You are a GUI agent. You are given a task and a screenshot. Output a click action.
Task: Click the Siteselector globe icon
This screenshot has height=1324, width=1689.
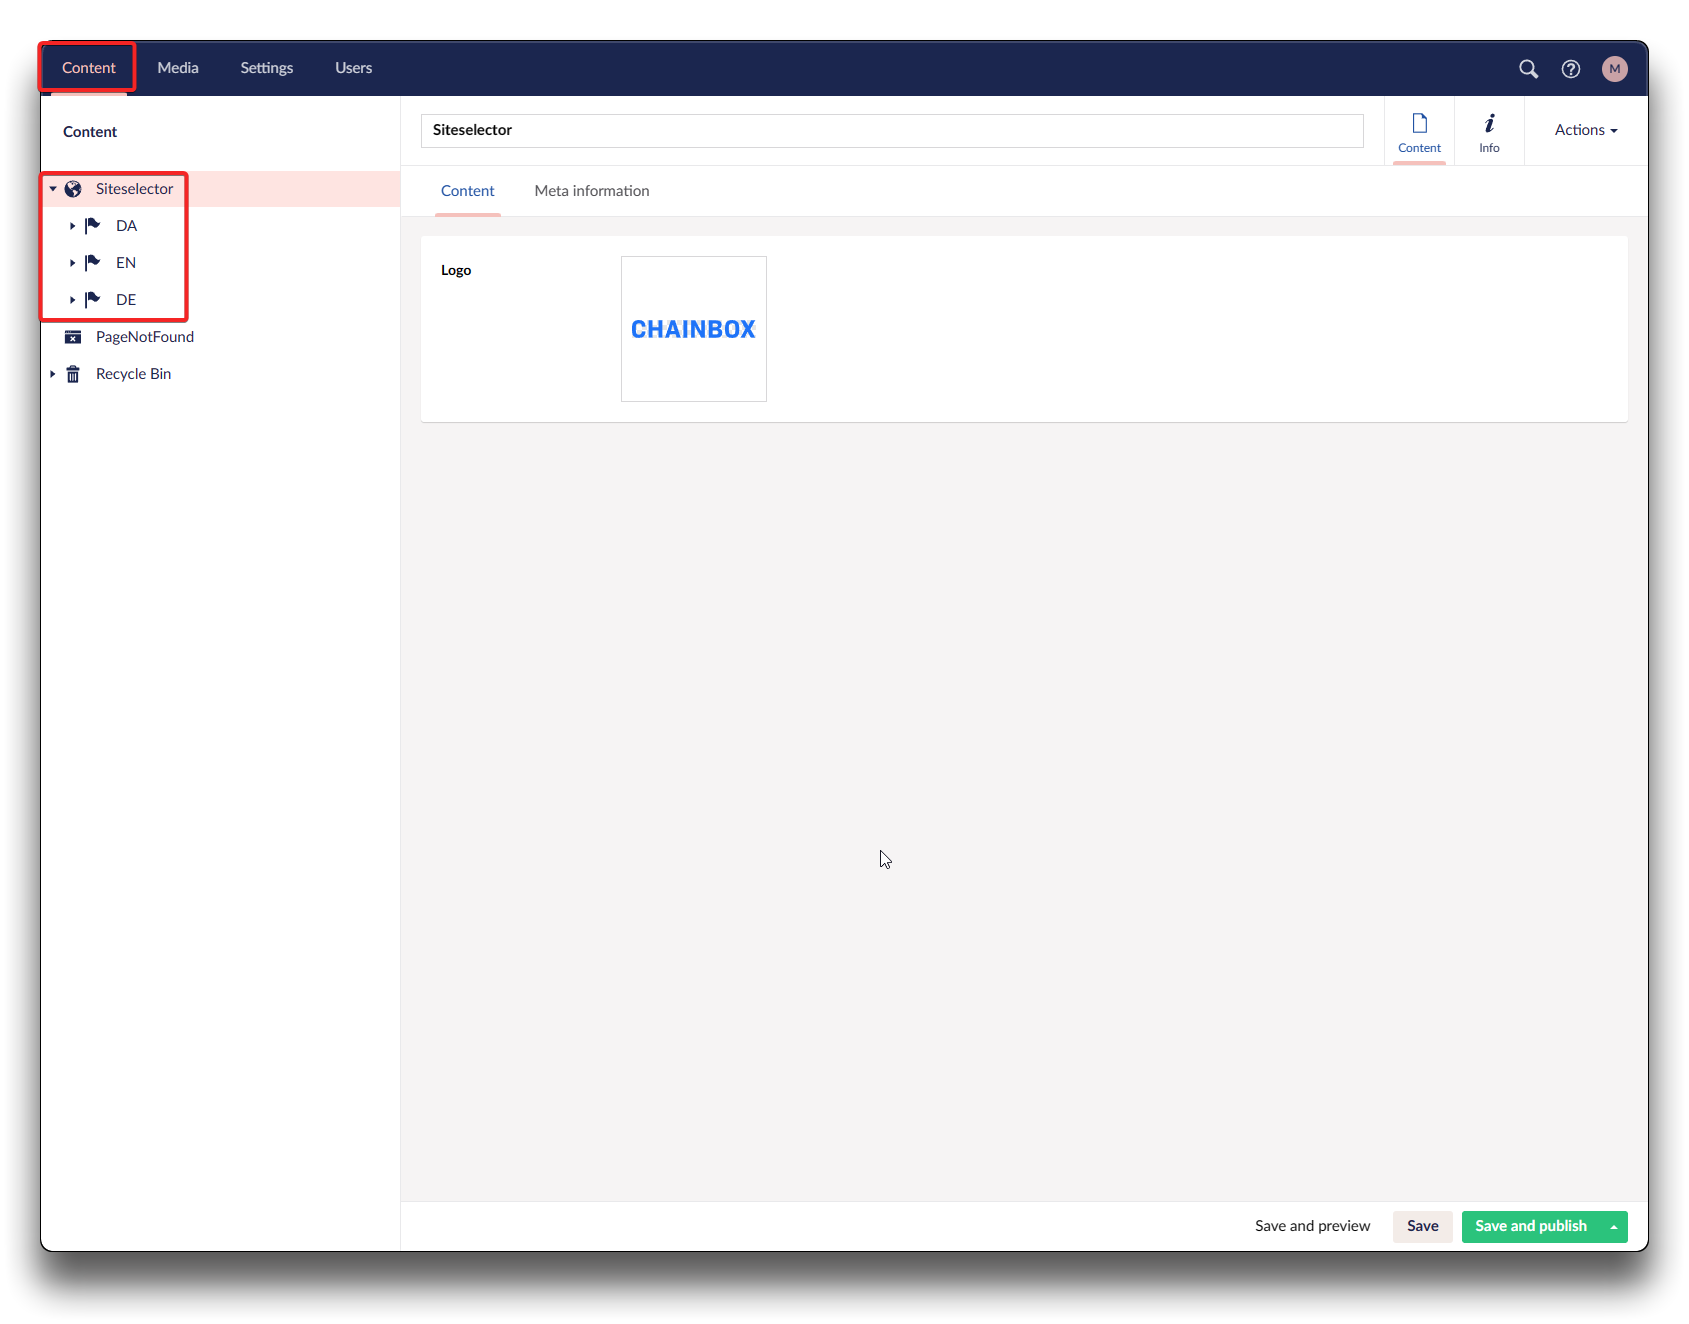[73, 189]
